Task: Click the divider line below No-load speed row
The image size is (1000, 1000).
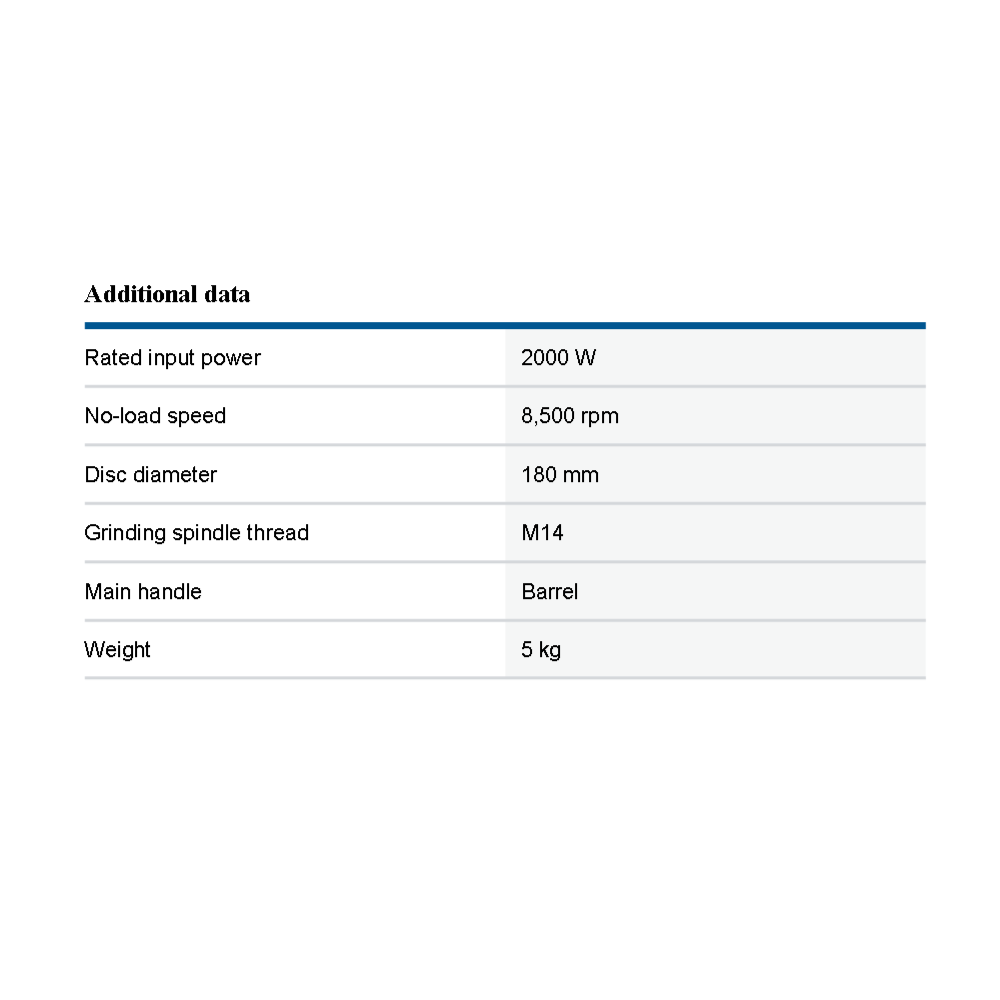Action: 505,445
